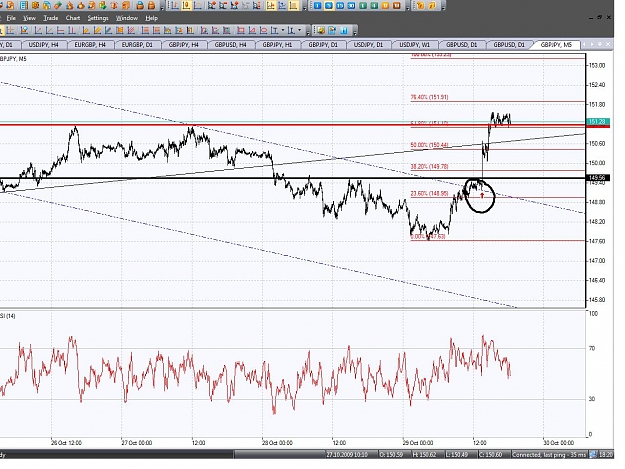Image resolution: width=625 pixels, height=469 pixels.
Task: Switch to the USDJPY, H4 tab
Action: point(43,45)
